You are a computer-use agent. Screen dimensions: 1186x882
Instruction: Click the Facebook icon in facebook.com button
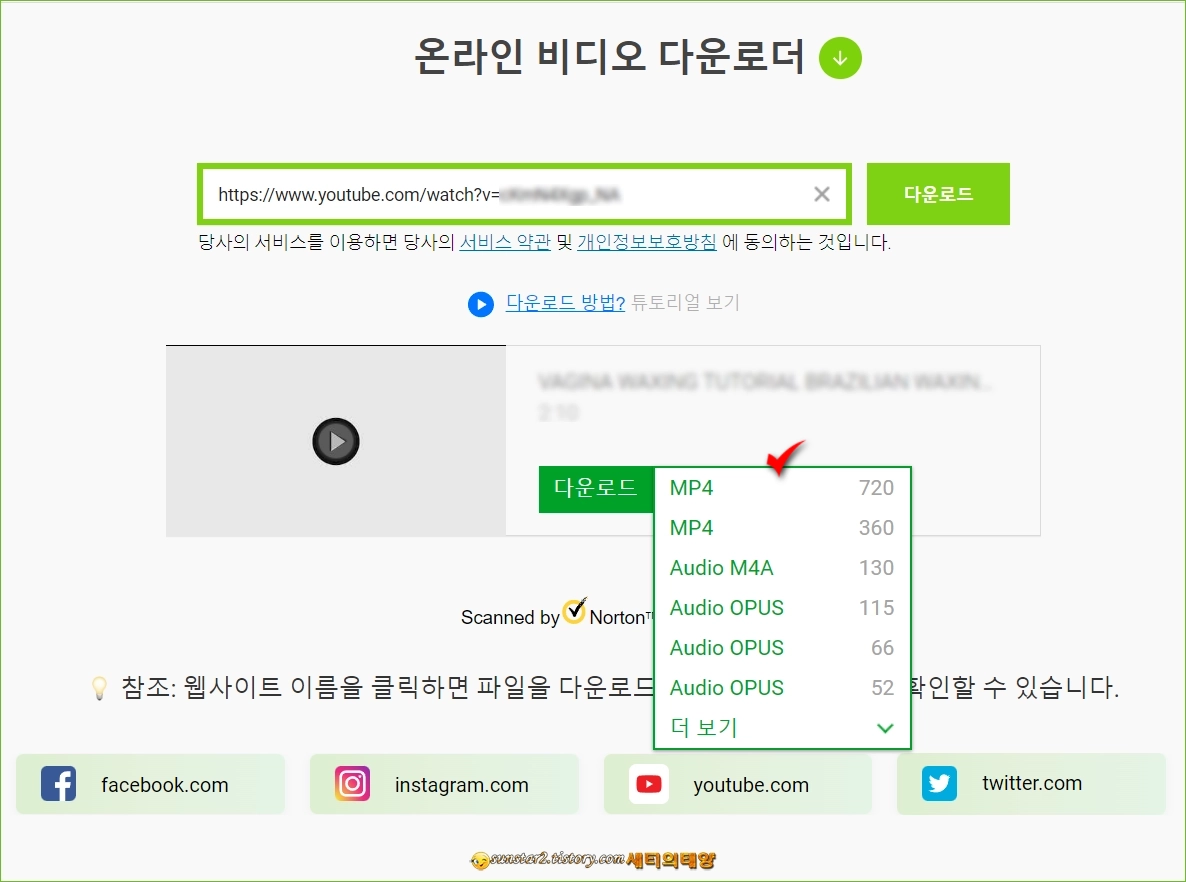[x=59, y=784]
